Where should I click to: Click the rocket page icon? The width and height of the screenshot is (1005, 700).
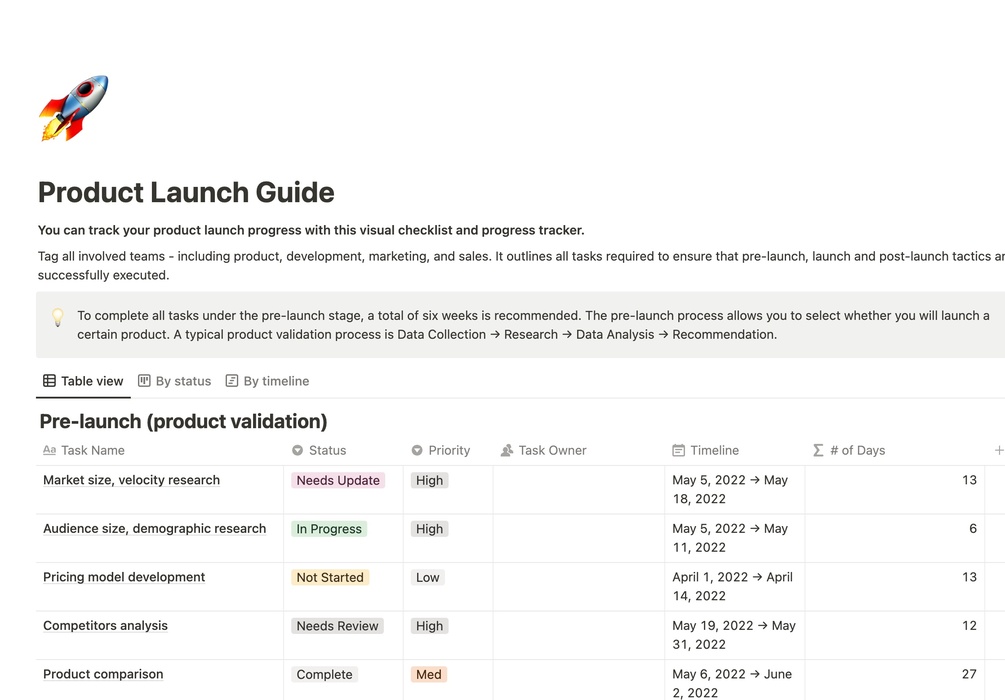(x=73, y=108)
